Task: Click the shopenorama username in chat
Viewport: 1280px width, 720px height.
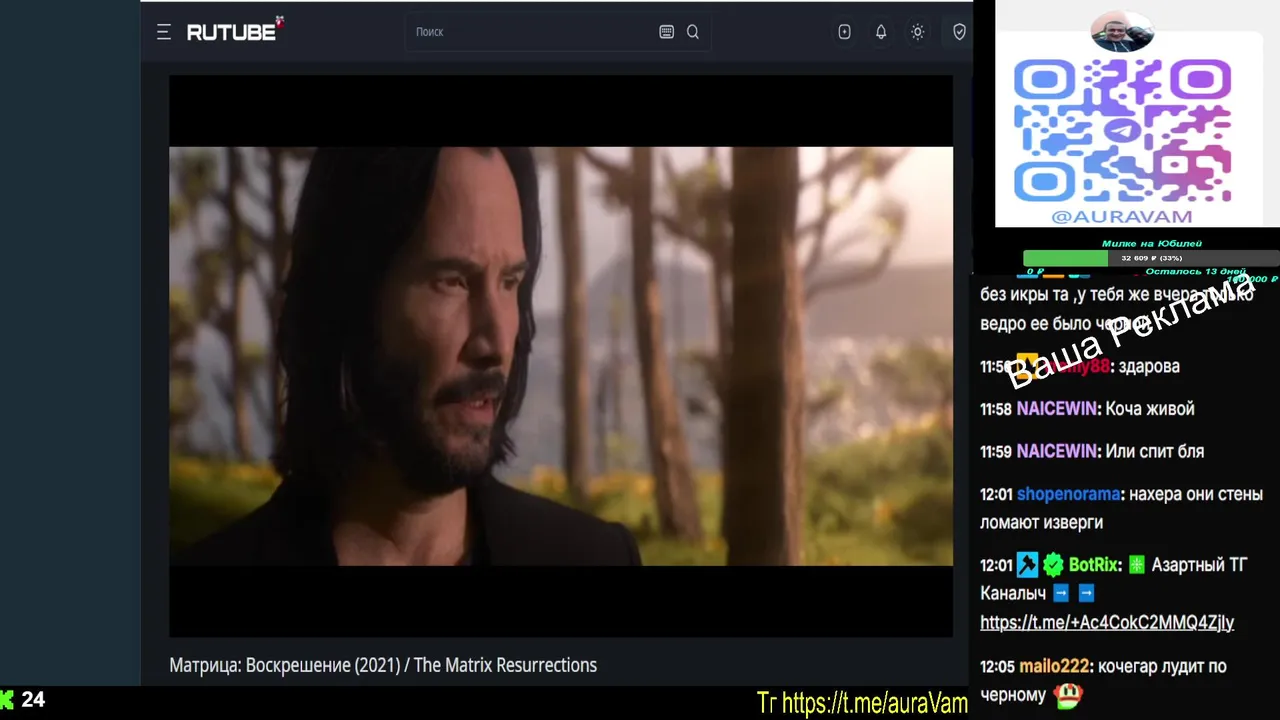Action: 1068,494
